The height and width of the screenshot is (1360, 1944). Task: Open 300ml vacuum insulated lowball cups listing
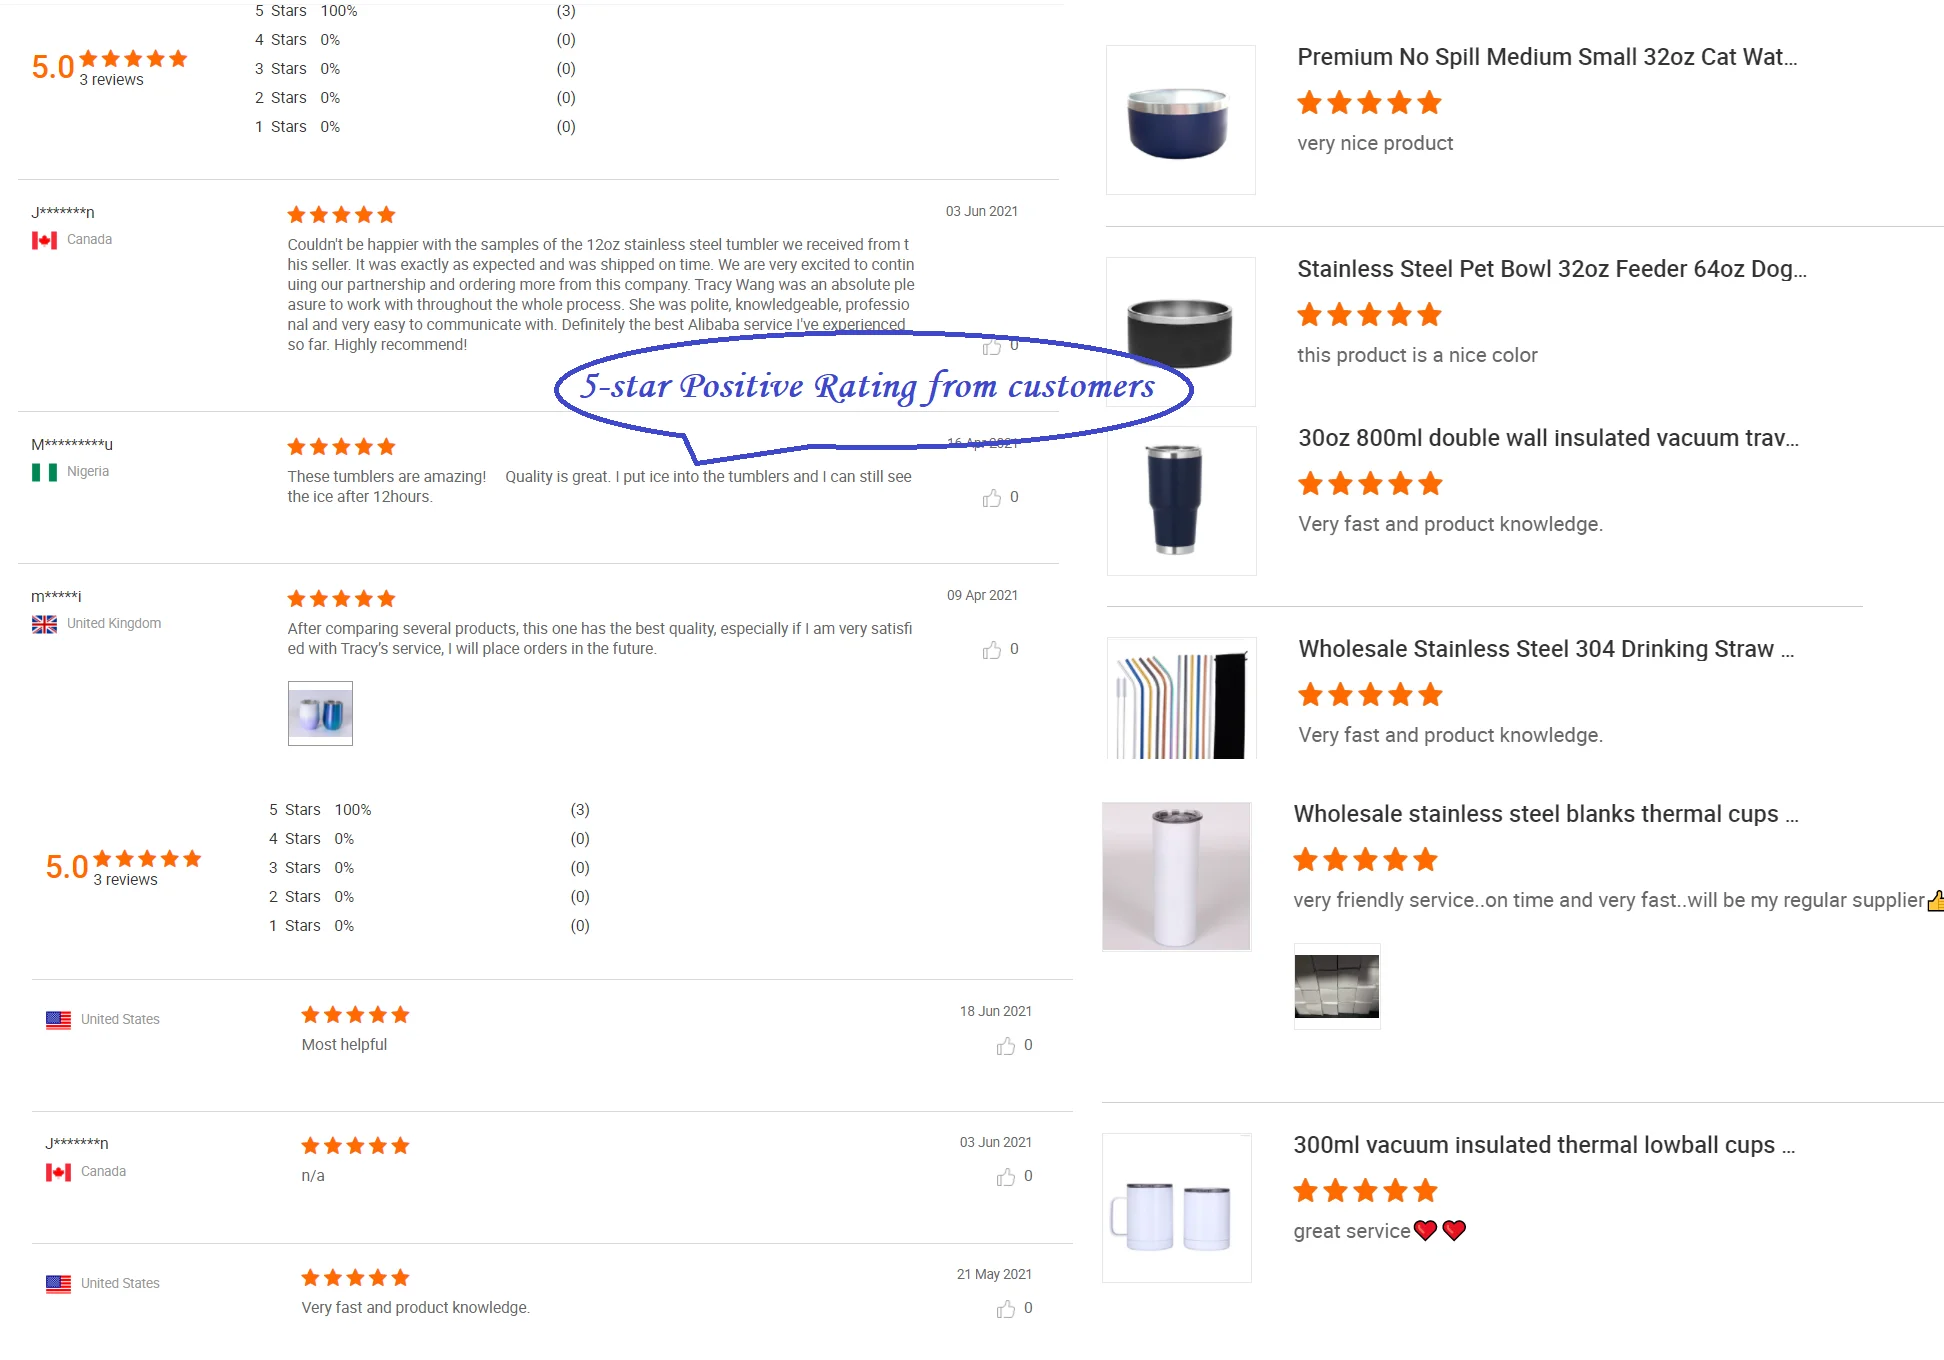[x=1544, y=1145]
